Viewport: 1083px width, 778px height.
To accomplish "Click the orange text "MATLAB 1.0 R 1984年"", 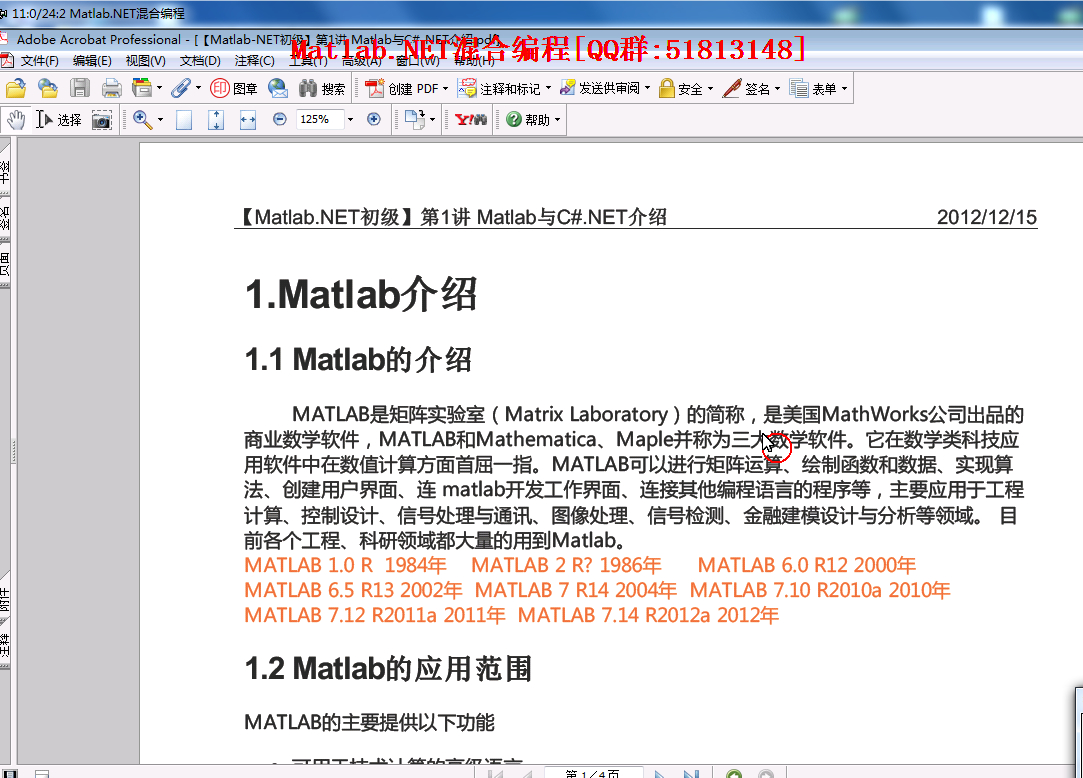I will [345, 565].
